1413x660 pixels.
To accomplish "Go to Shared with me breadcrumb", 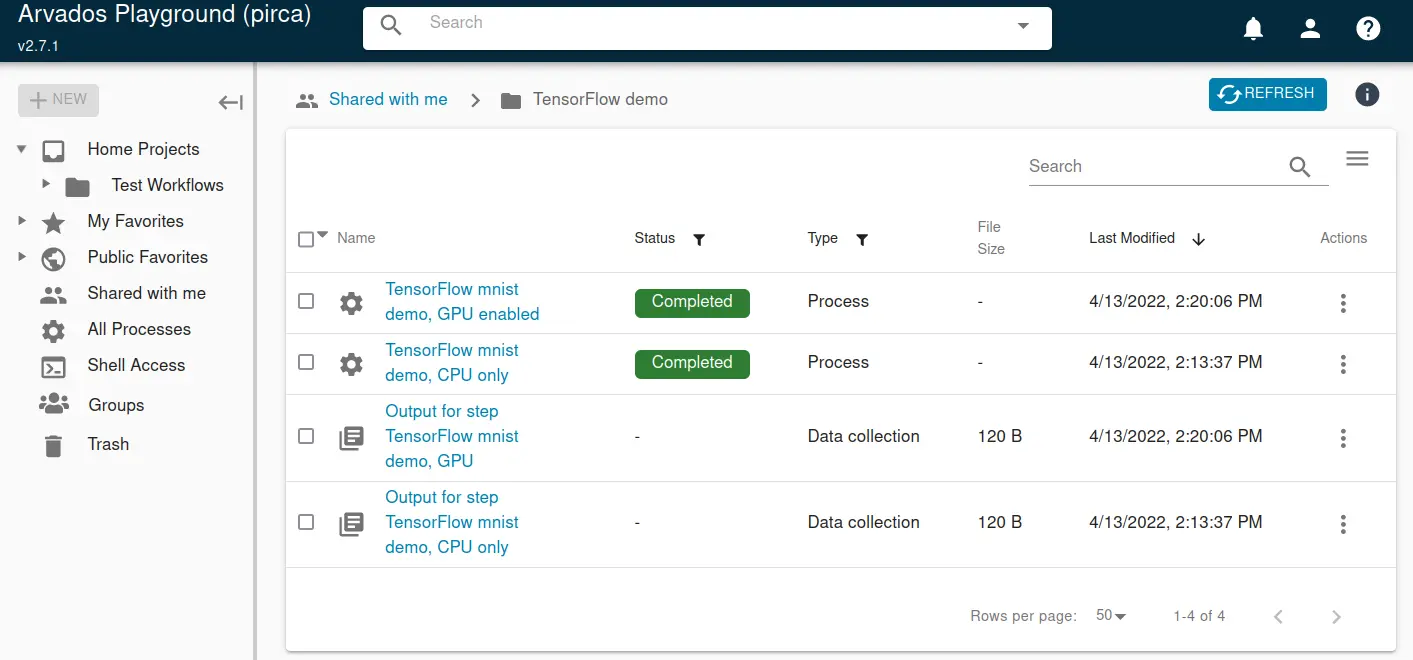I will (388, 99).
